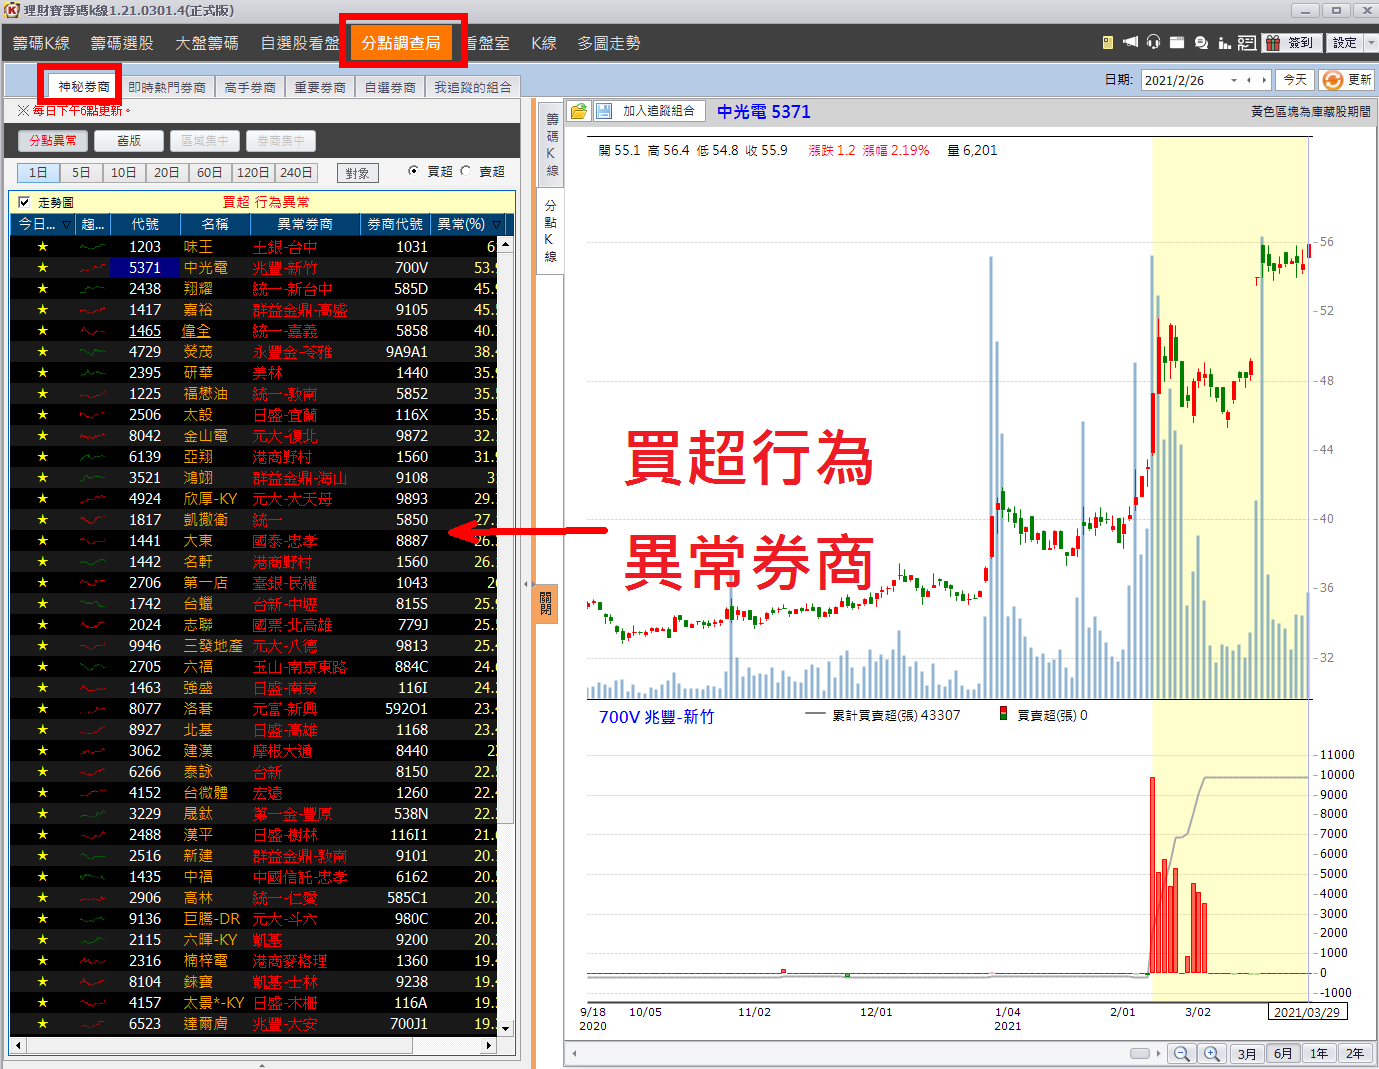
Task: Click the star icon in the 1203 味王 row
Action: tap(42, 246)
